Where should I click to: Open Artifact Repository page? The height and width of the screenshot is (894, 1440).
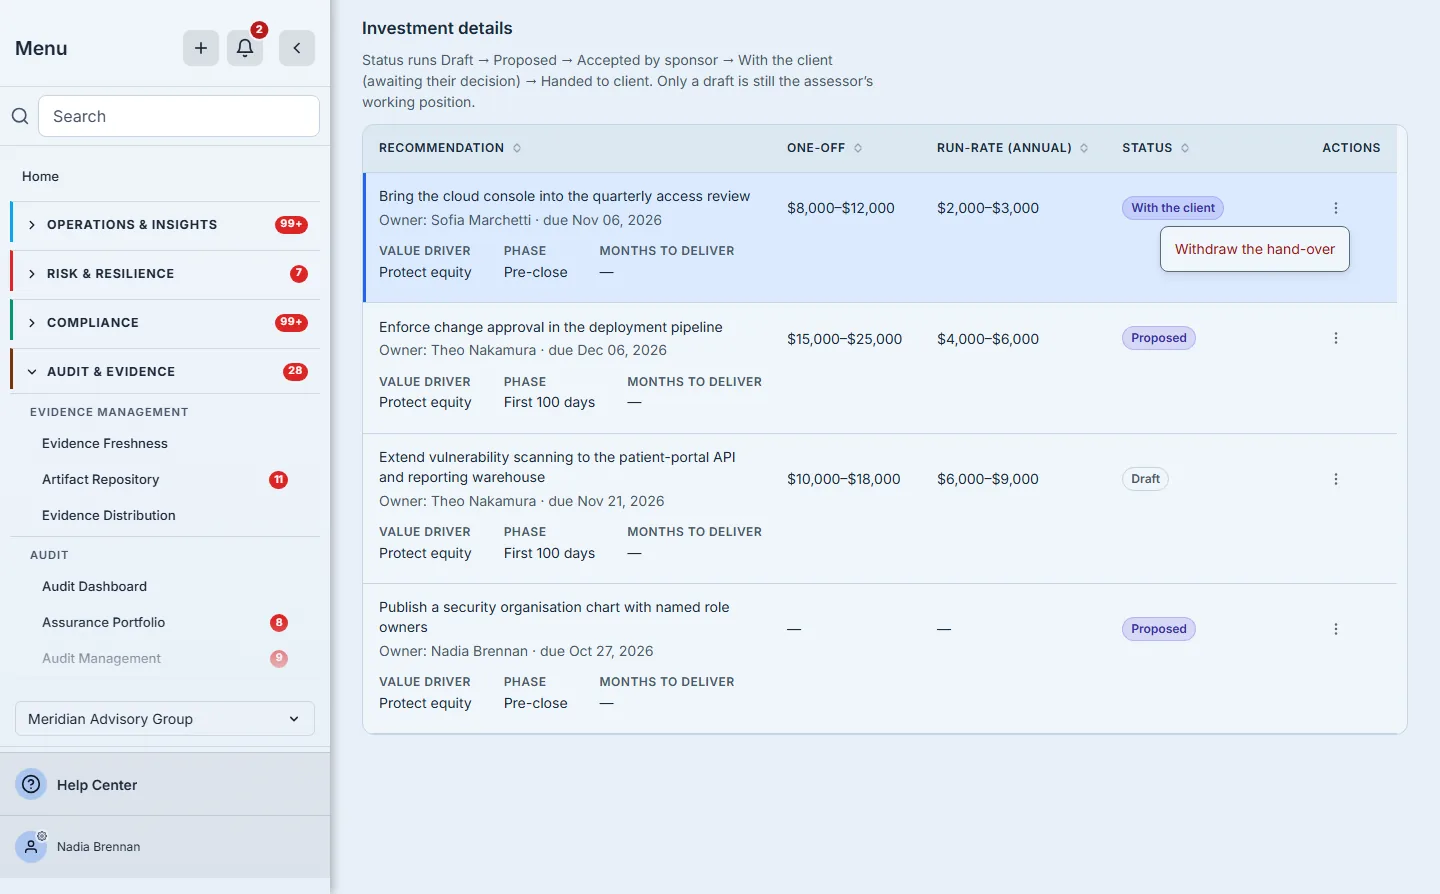[x=101, y=479]
